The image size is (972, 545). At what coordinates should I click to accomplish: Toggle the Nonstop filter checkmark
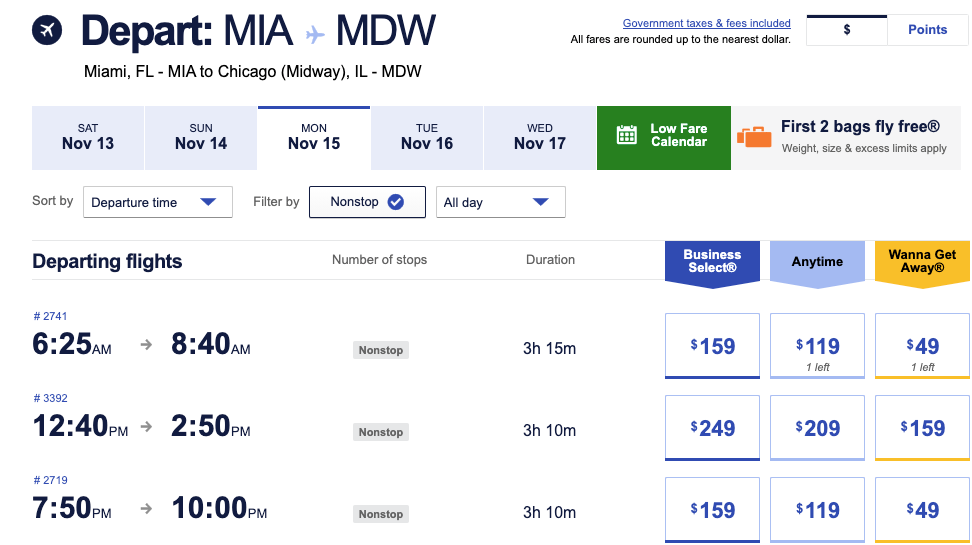point(395,202)
